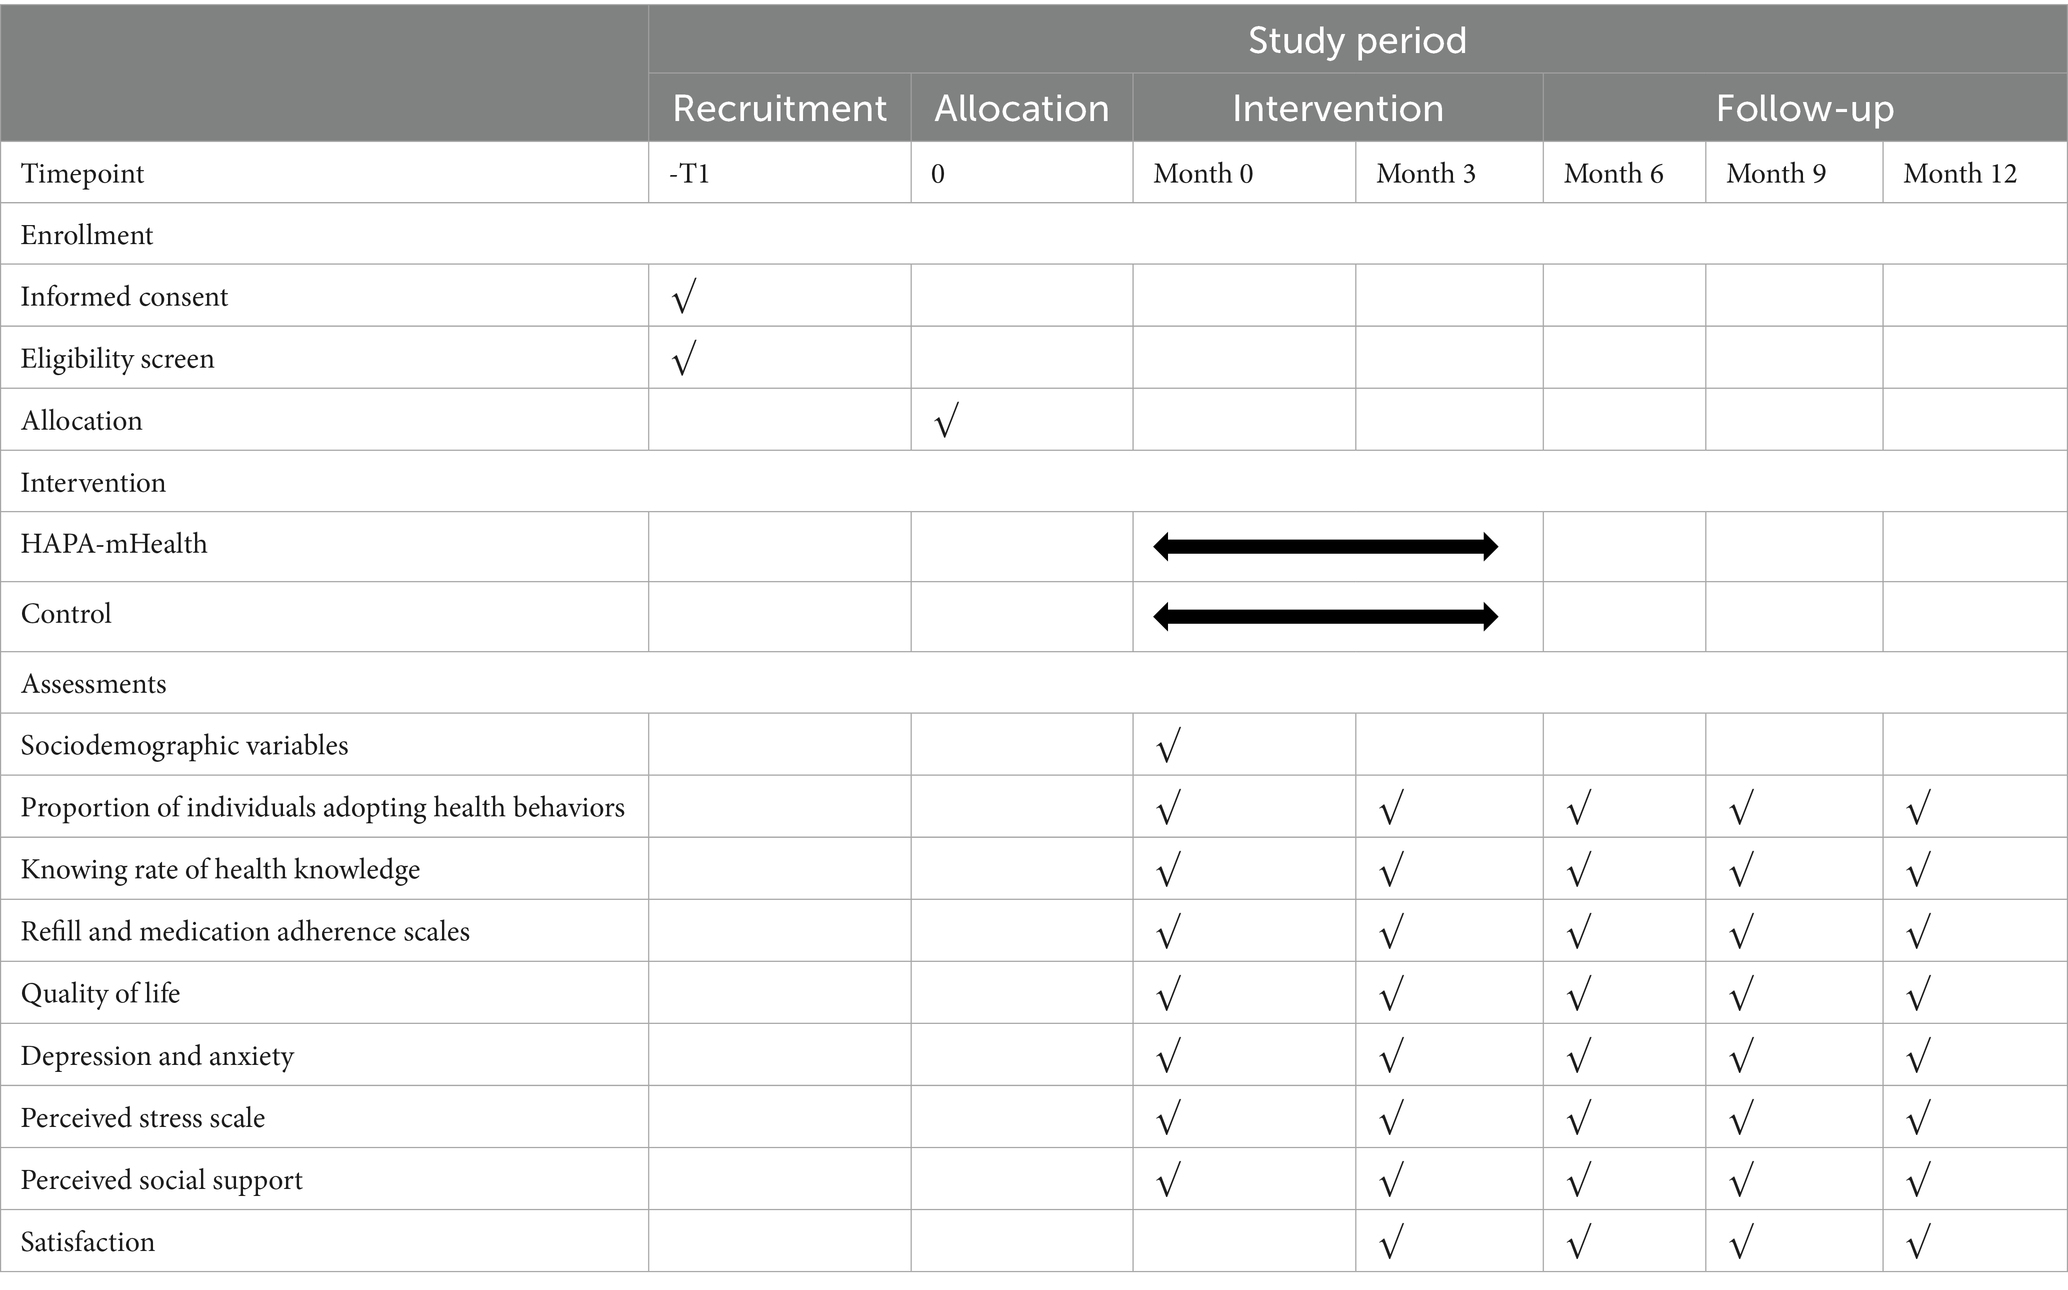Image resolution: width=2068 pixels, height=1290 pixels.
Task: Click the Assessments section label
Action: click(94, 684)
